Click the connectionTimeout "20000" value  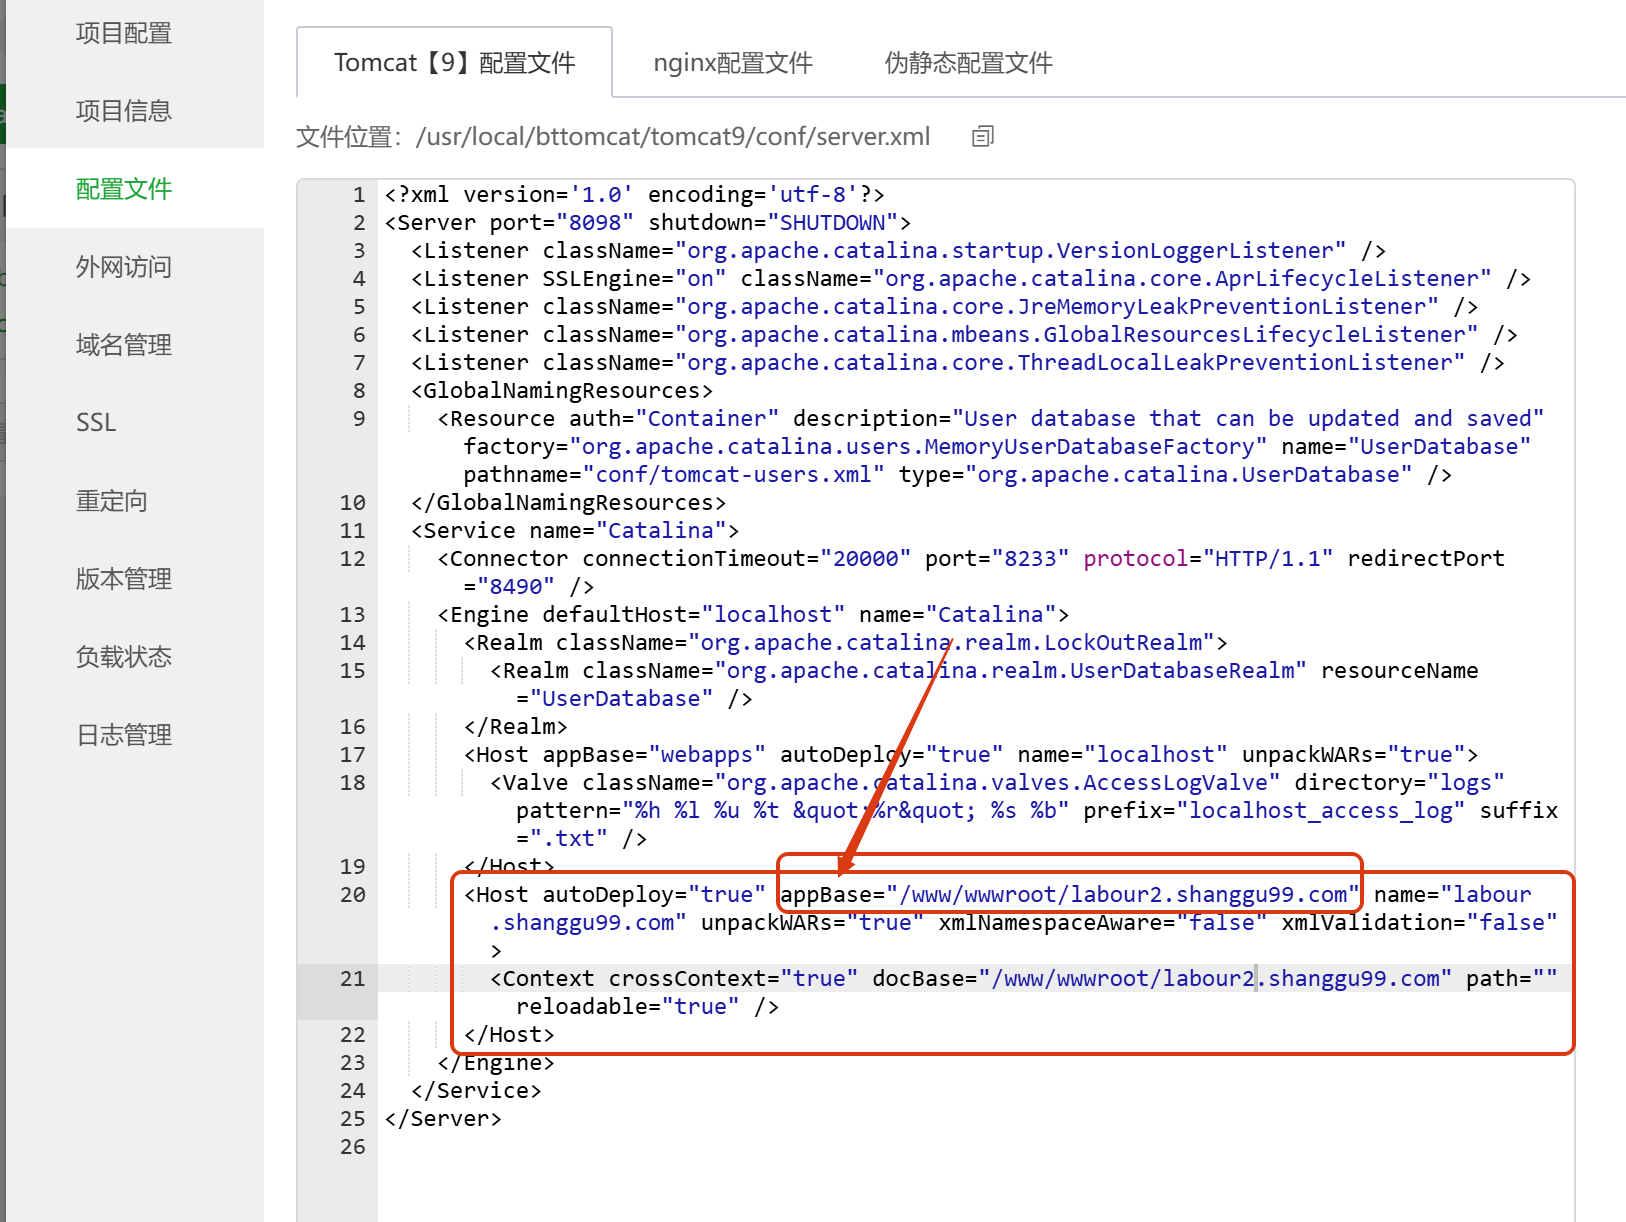pos(865,558)
